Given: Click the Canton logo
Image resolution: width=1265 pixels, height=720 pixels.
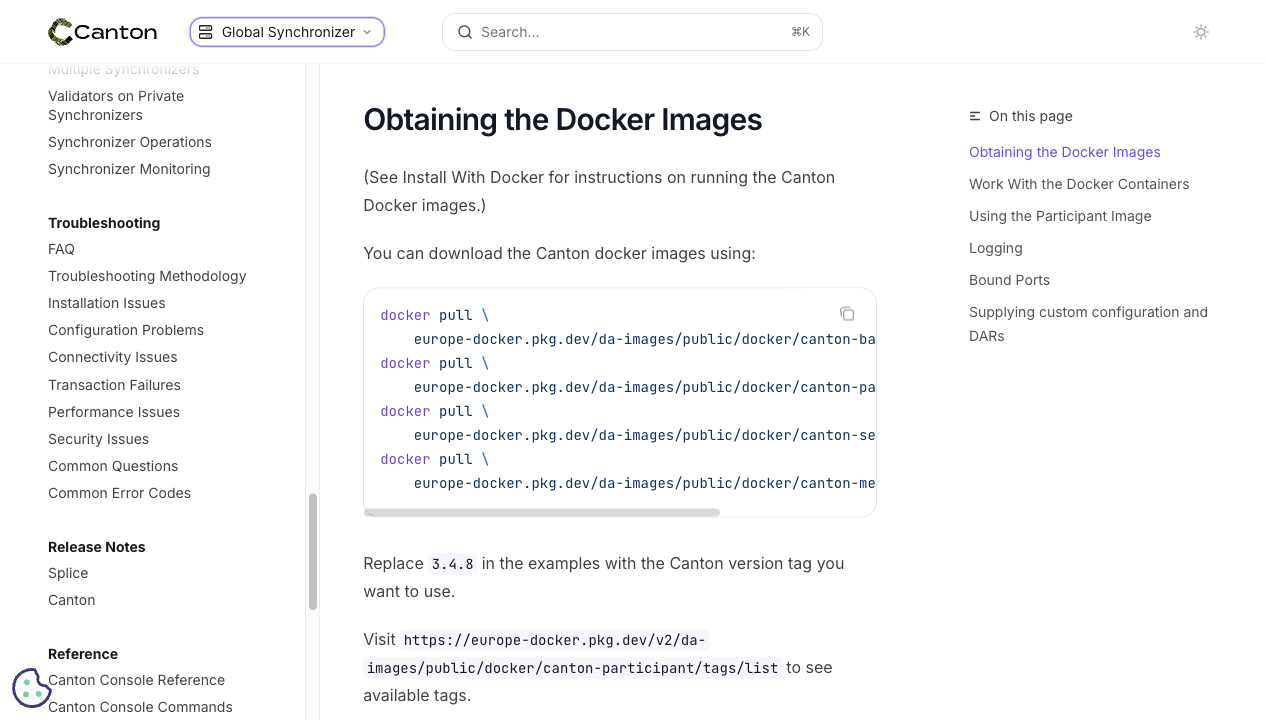Looking at the screenshot, I should [x=102, y=32].
